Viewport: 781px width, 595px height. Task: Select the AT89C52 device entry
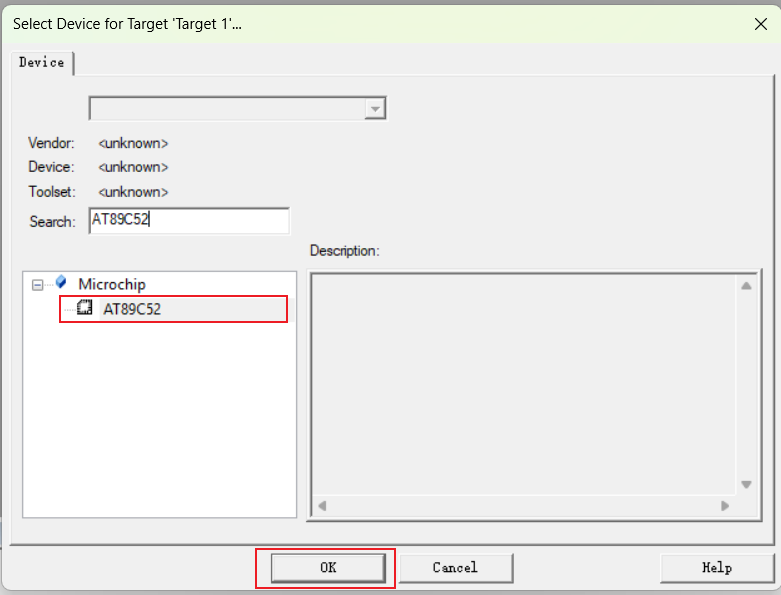[x=173, y=309]
